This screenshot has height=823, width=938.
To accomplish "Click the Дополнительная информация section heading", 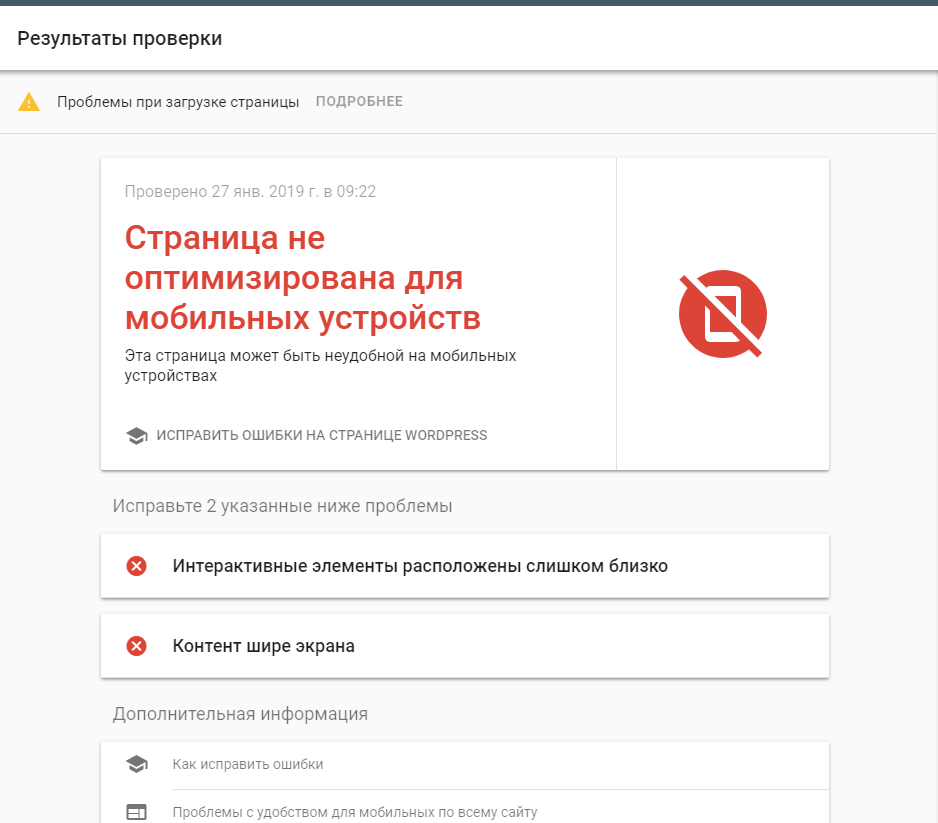I will (240, 714).
